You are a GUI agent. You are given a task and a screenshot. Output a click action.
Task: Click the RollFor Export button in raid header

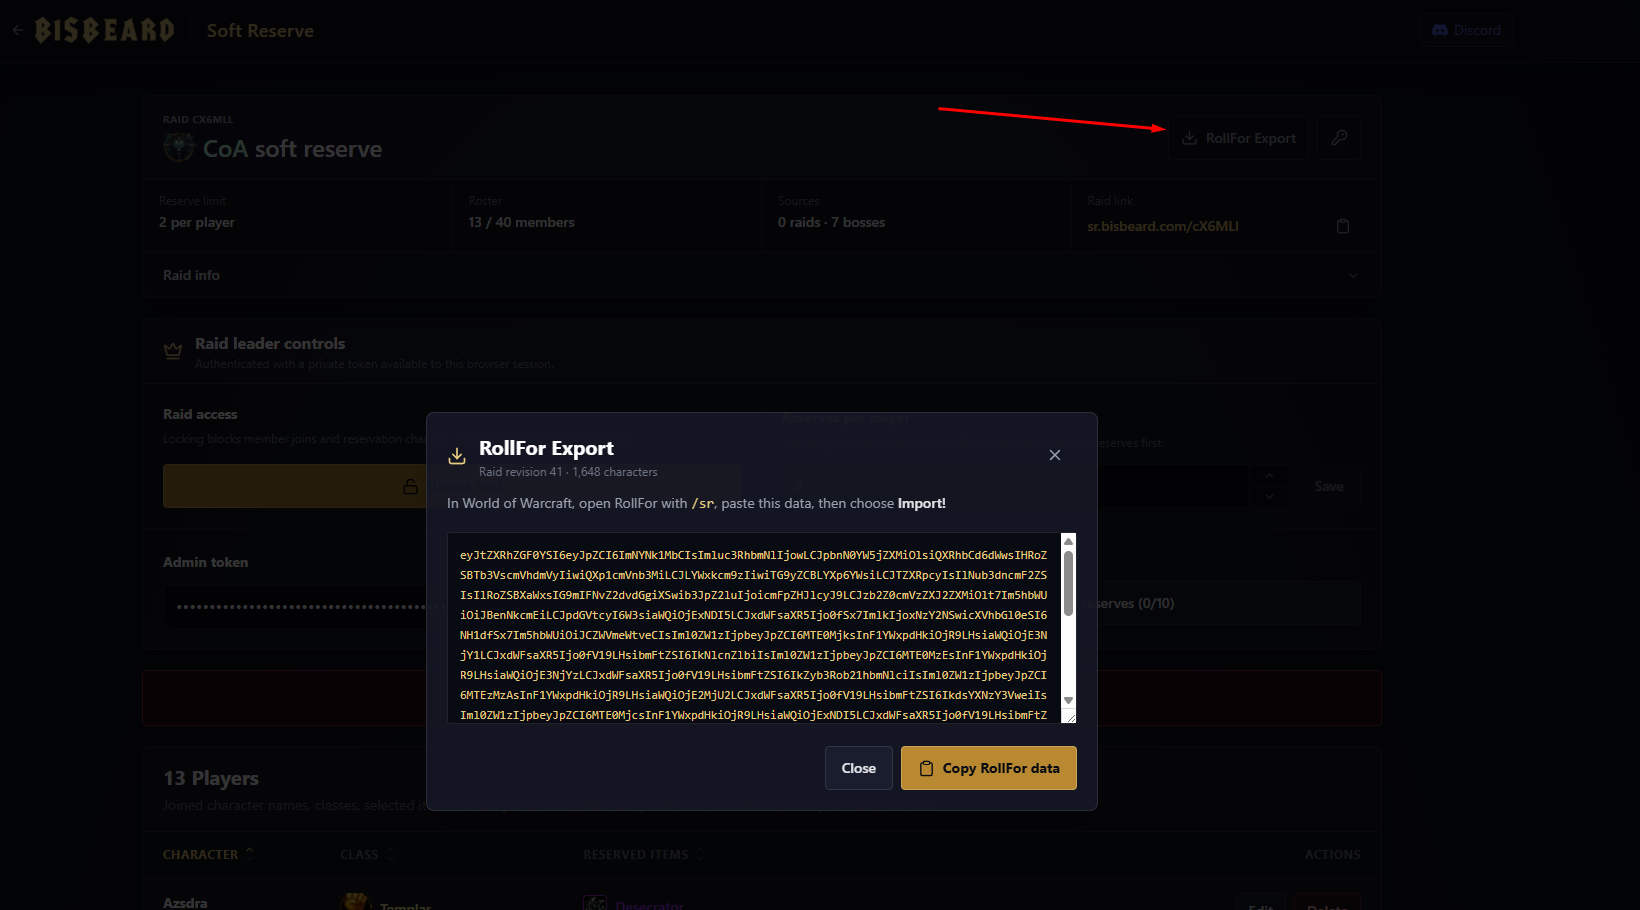coord(1239,138)
